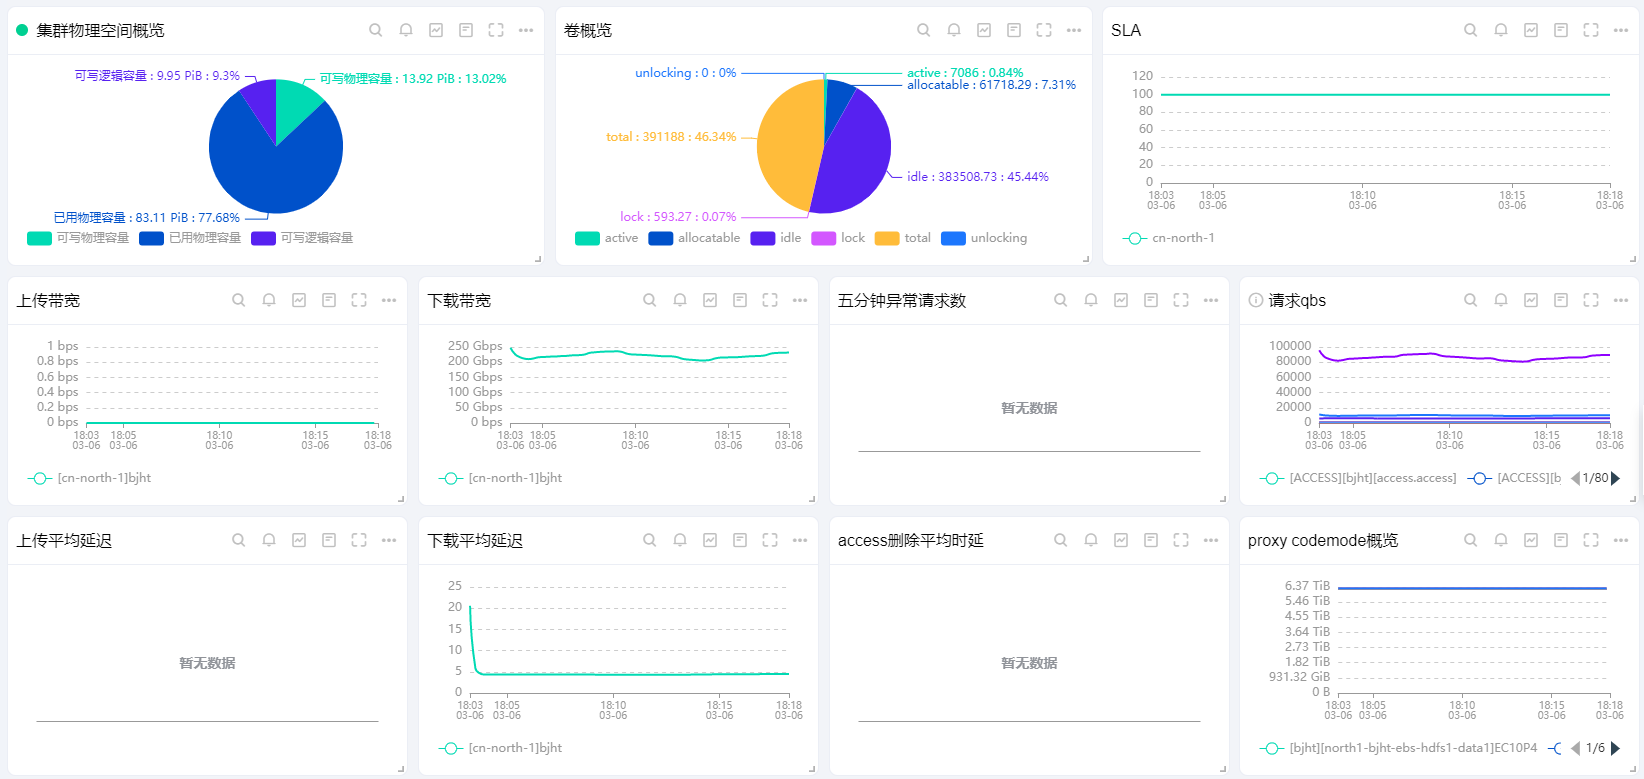
Task: Open note icon in proxy codemode概览 panel
Action: [x=1561, y=540]
